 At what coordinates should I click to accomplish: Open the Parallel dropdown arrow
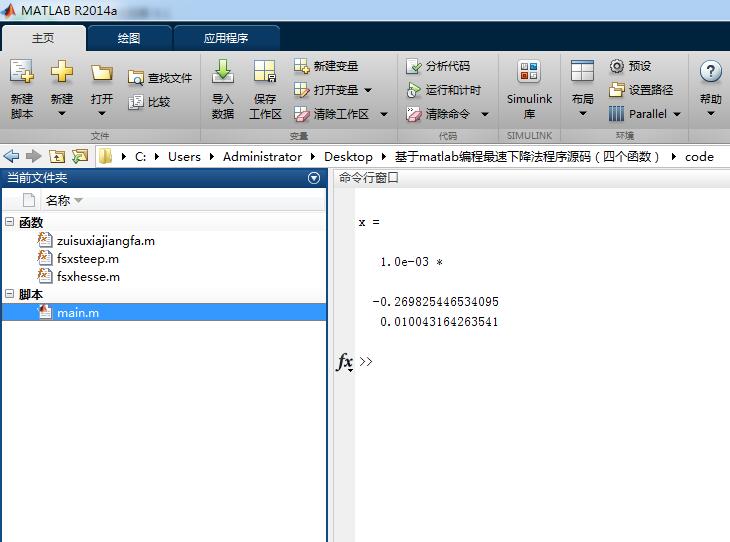pos(677,114)
